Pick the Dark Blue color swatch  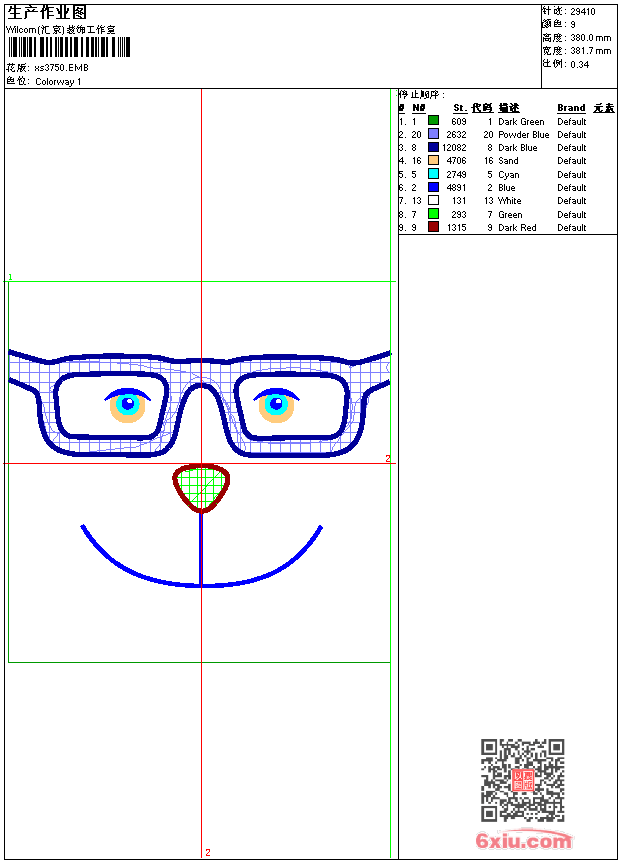coord(433,147)
